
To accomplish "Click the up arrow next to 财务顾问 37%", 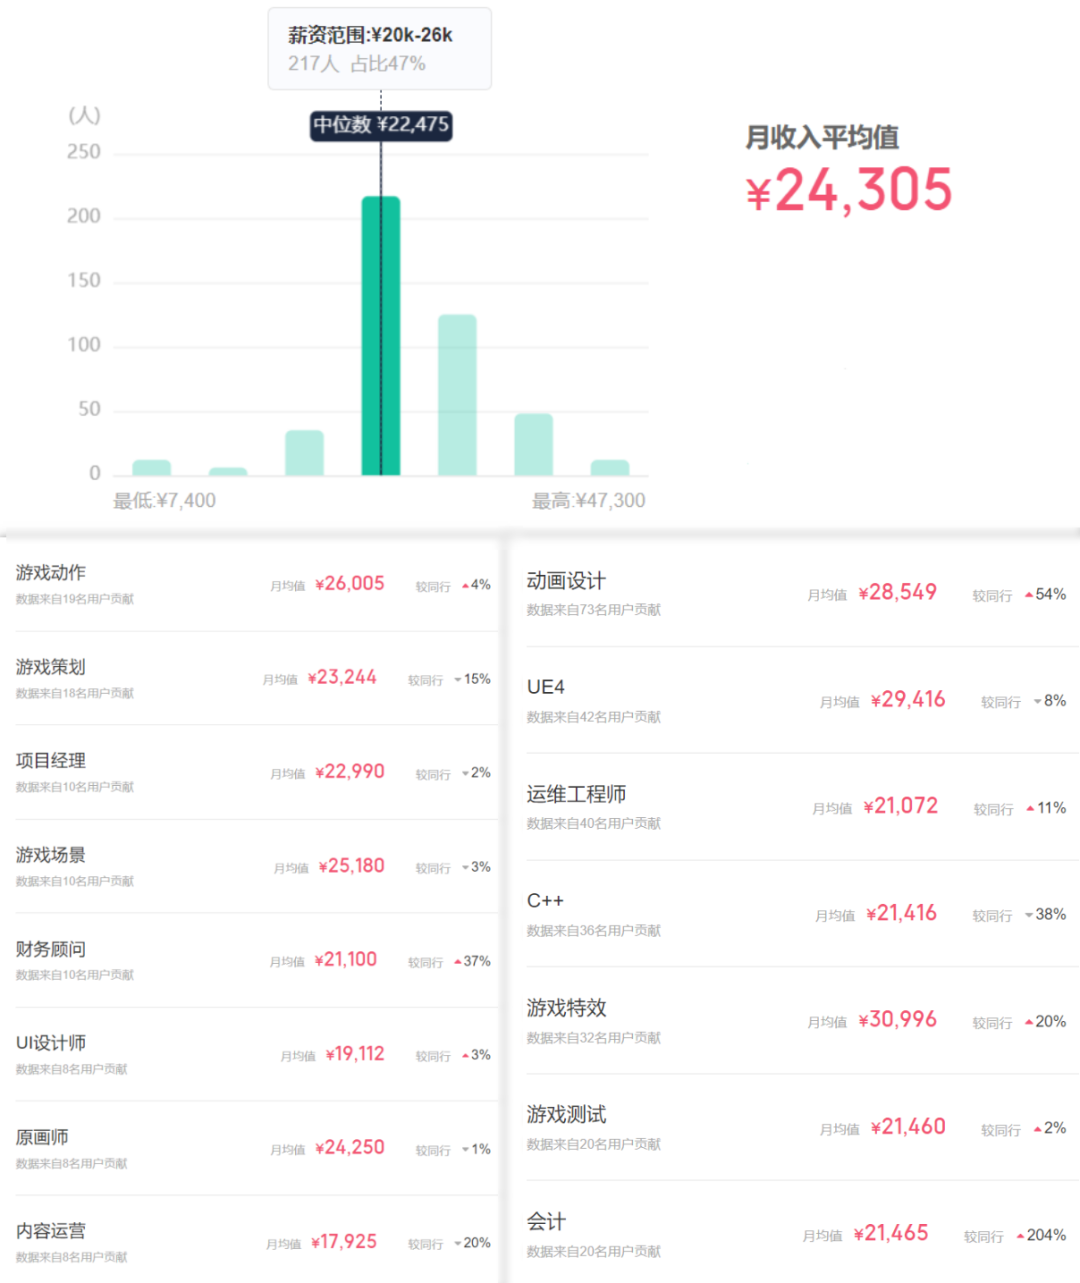I will pyautogui.click(x=458, y=962).
